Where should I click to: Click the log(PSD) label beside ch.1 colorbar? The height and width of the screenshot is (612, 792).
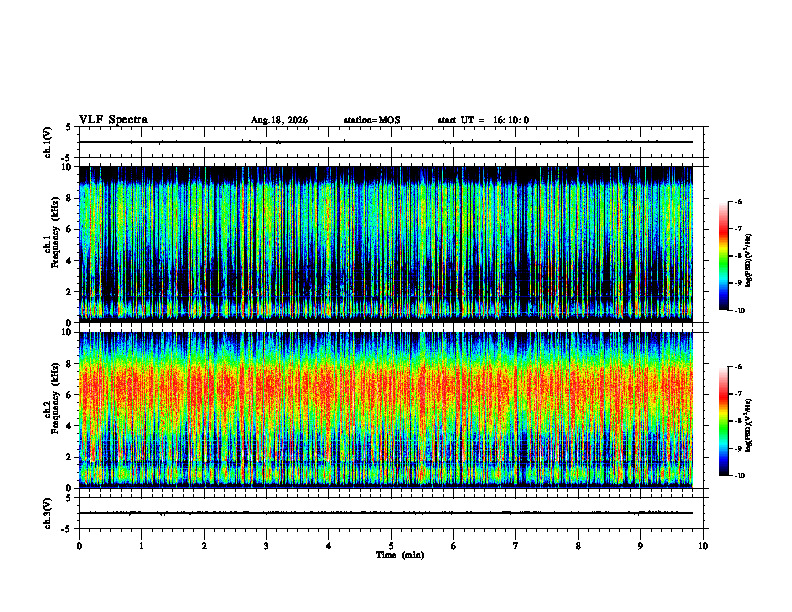749,261
